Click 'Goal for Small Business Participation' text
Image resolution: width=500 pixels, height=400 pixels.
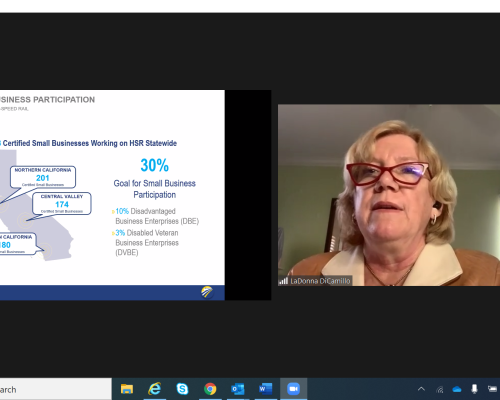[155, 189]
